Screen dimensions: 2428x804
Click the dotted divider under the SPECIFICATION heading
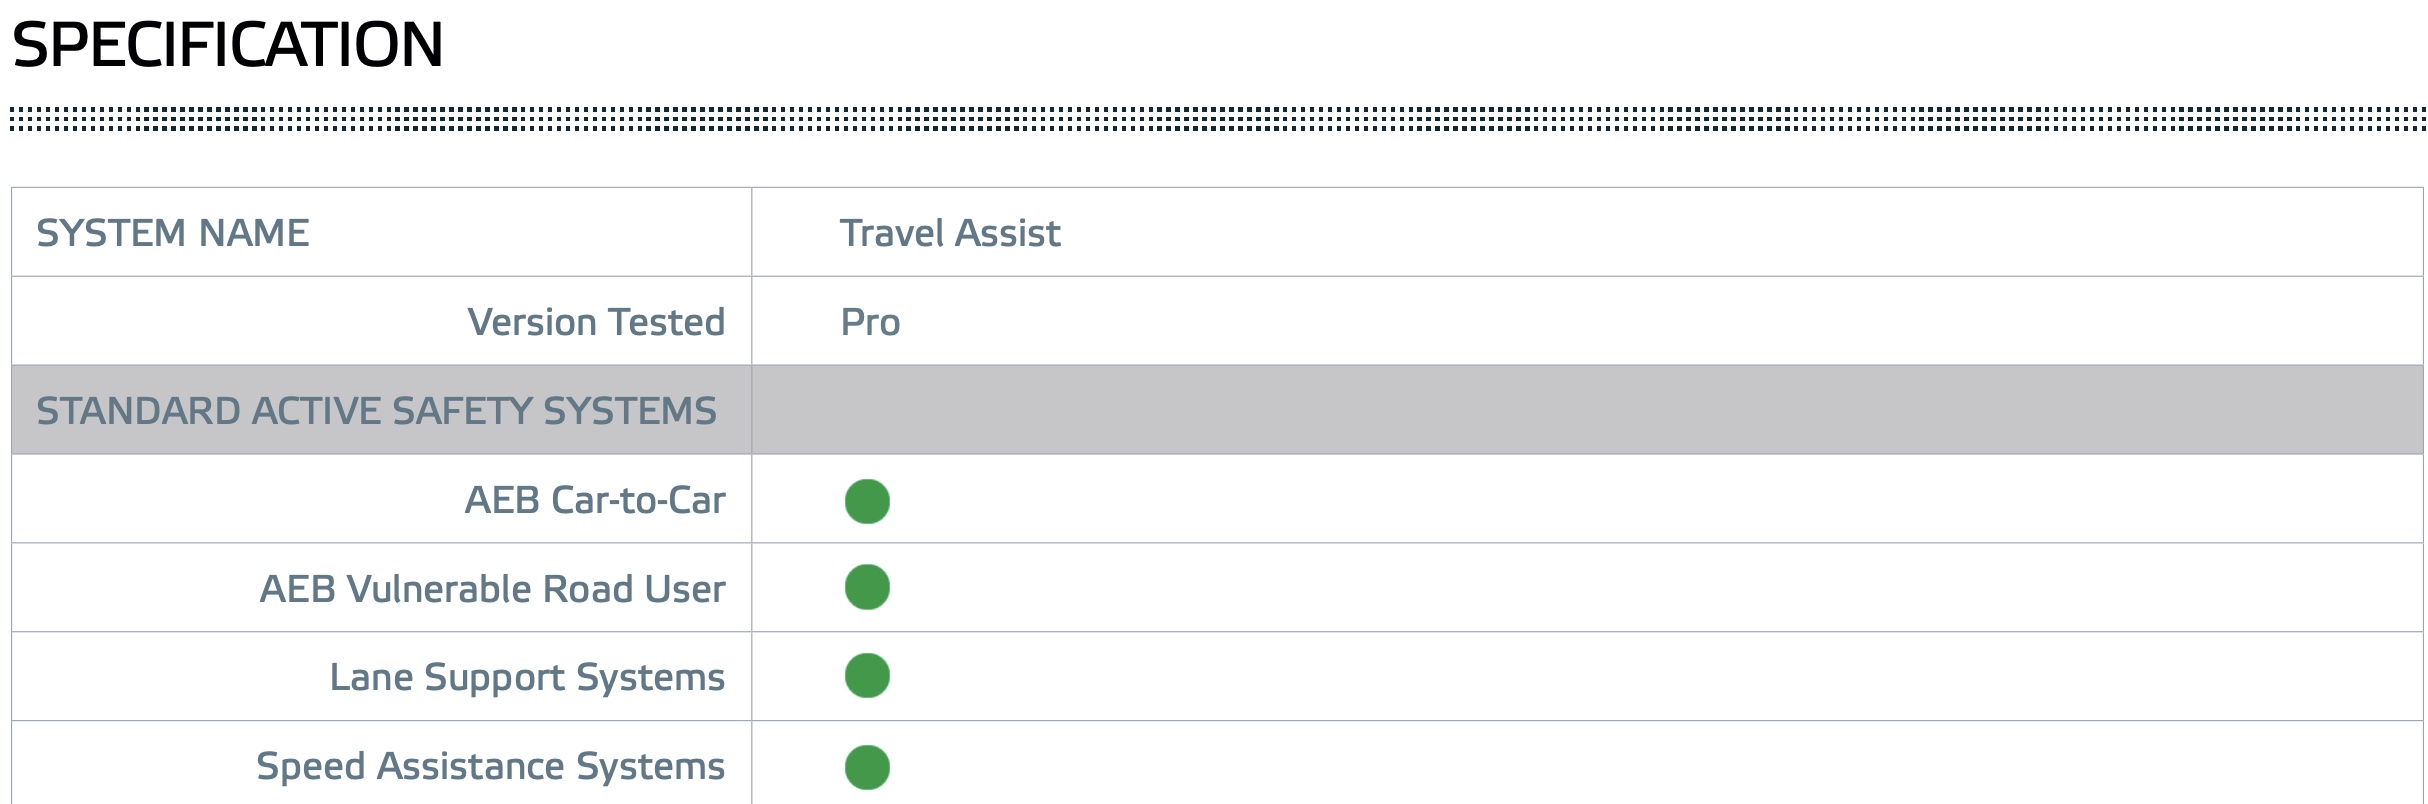(x=1217, y=118)
